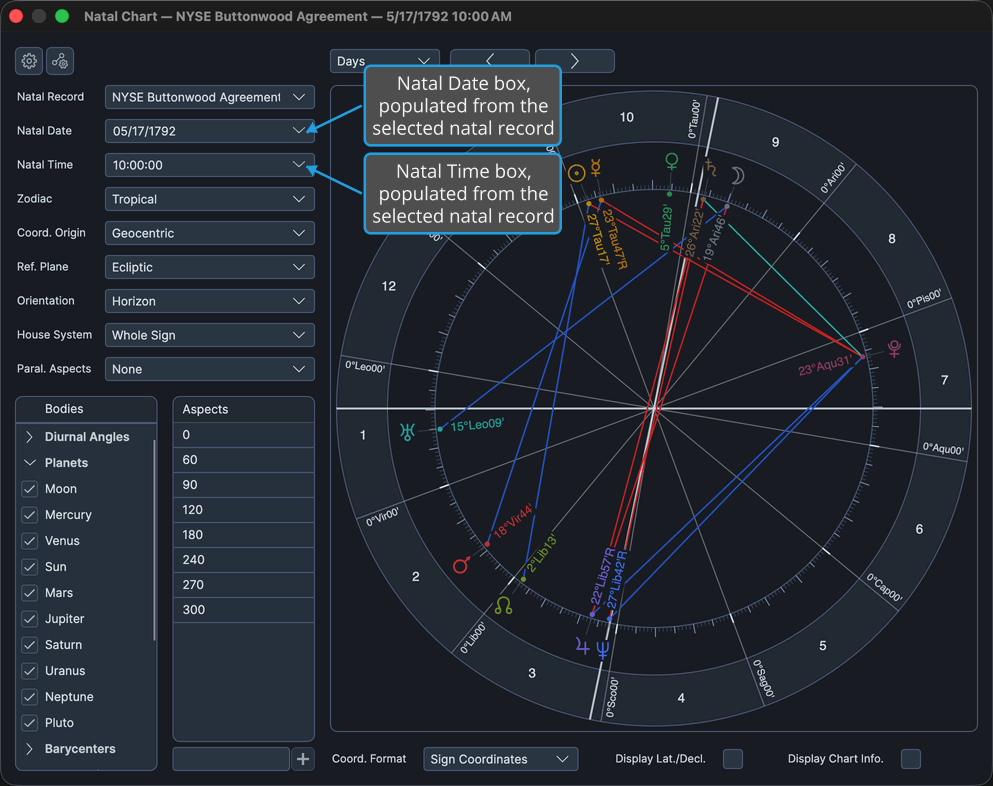Select aspect 180 in Aspects list
Image resolution: width=993 pixels, height=786 pixels.
point(244,535)
